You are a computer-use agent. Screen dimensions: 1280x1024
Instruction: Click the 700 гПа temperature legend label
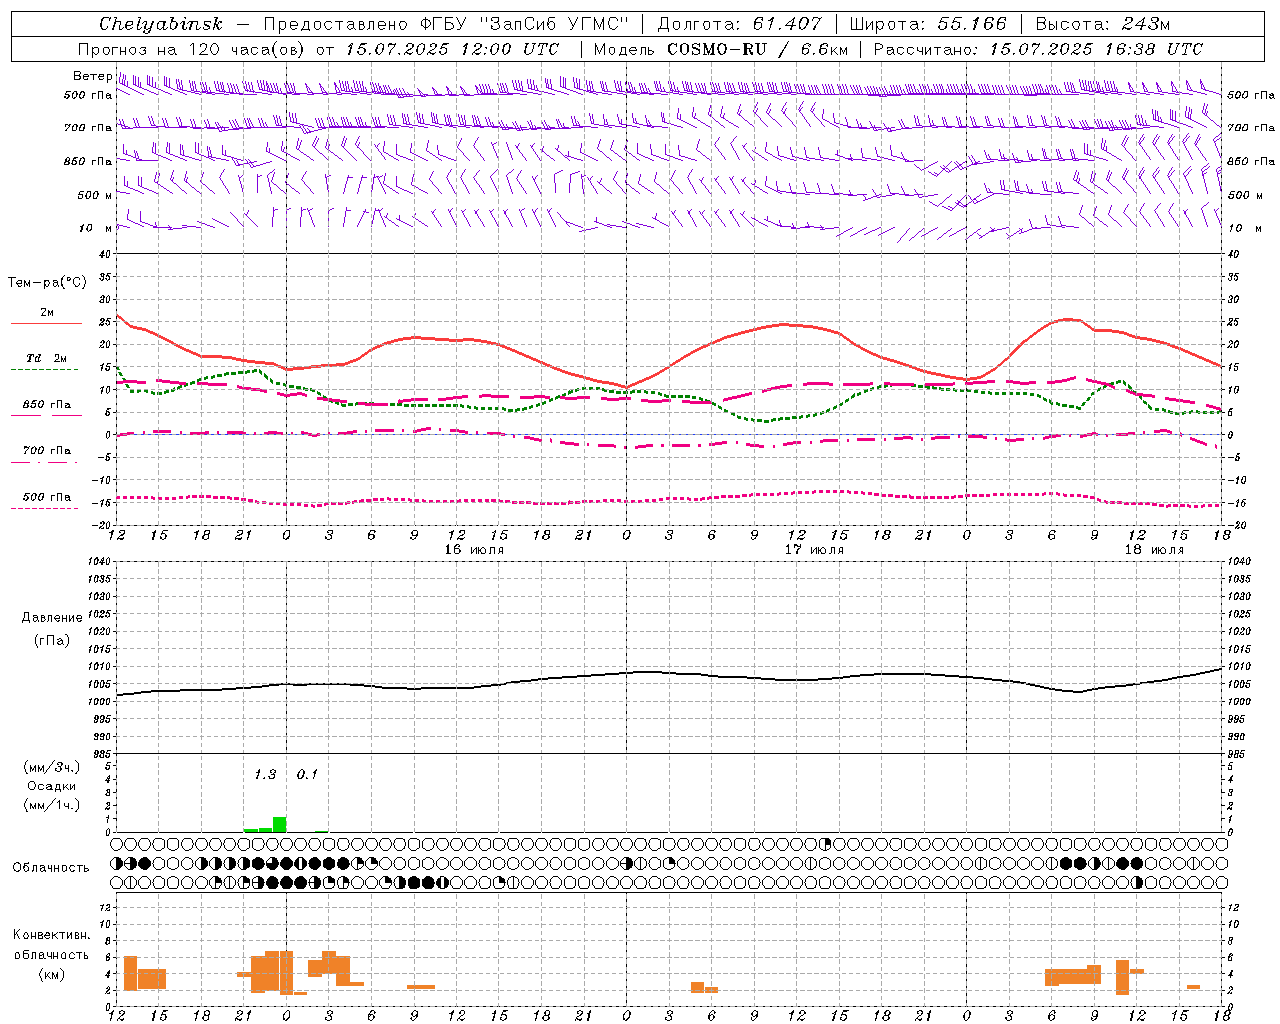click(x=47, y=450)
